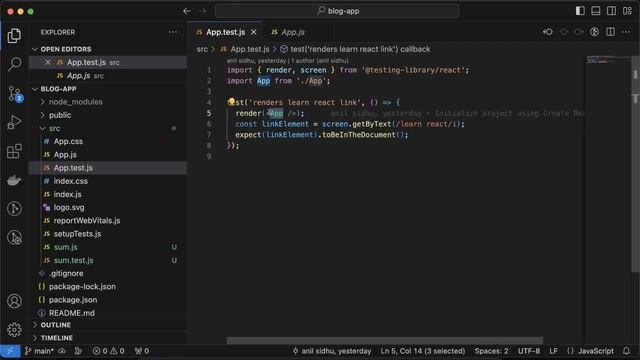Open editor more actions ellipsis
This screenshot has width=640, height=360.
pyautogui.click(x=626, y=32)
